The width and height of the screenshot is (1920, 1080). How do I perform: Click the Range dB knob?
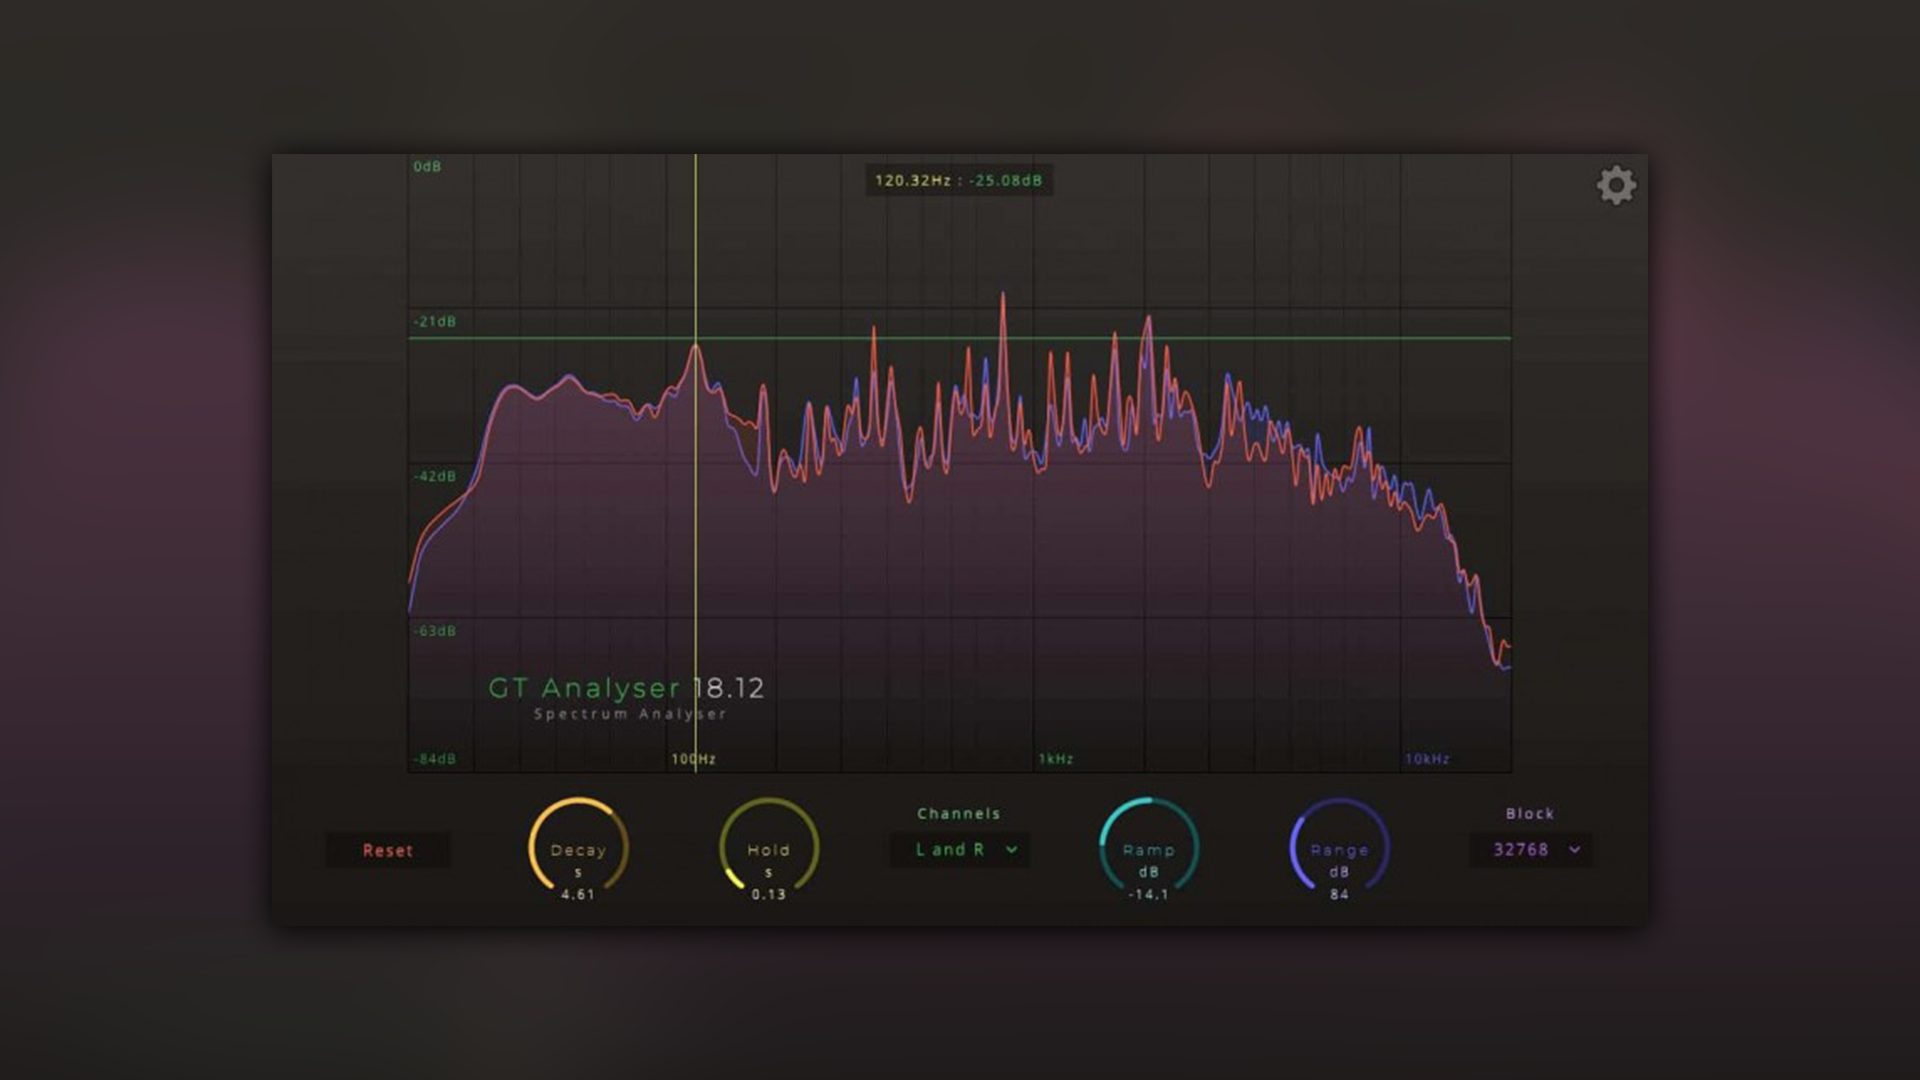click(1339, 846)
